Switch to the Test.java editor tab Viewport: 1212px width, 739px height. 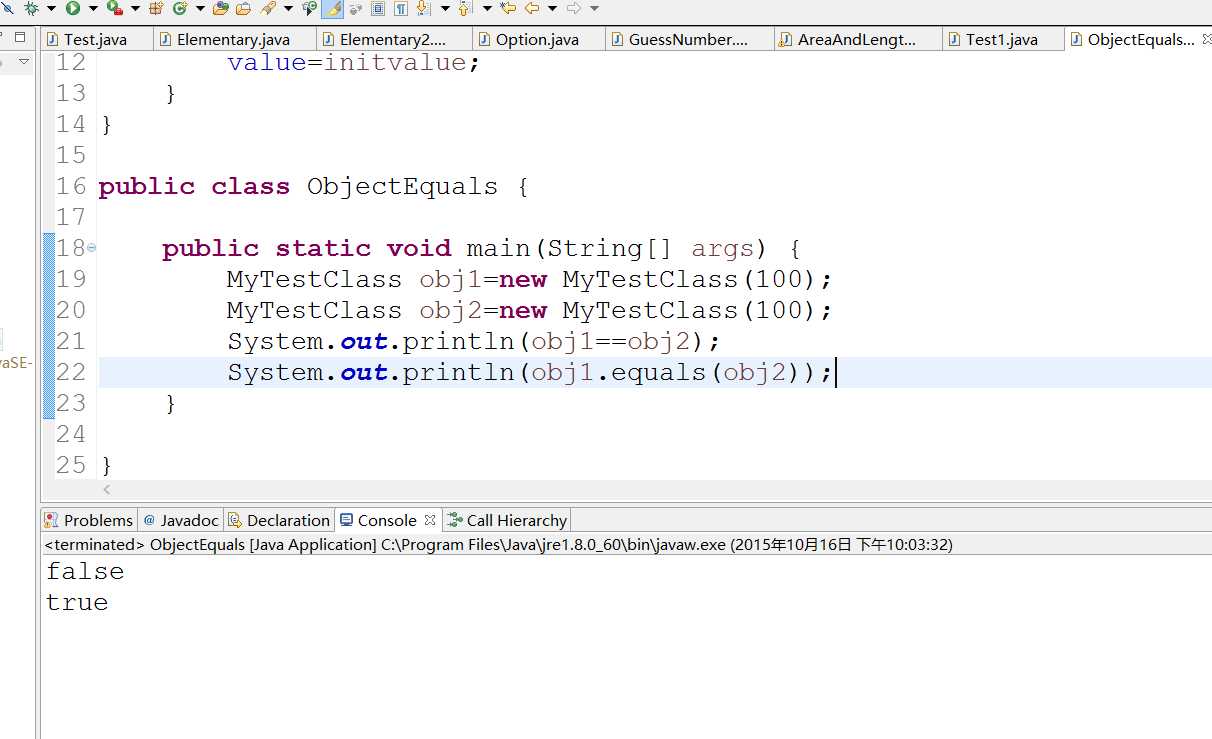click(x=96, y=40)
